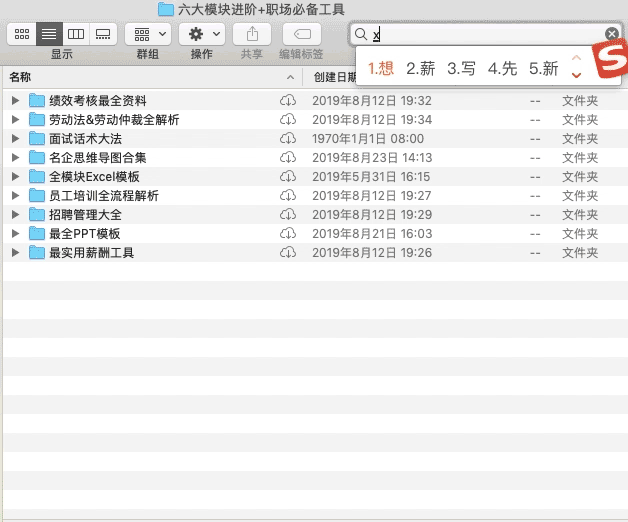Open the group-by dropdown
This screenshot has width=628, height=522.
[148, 34]
